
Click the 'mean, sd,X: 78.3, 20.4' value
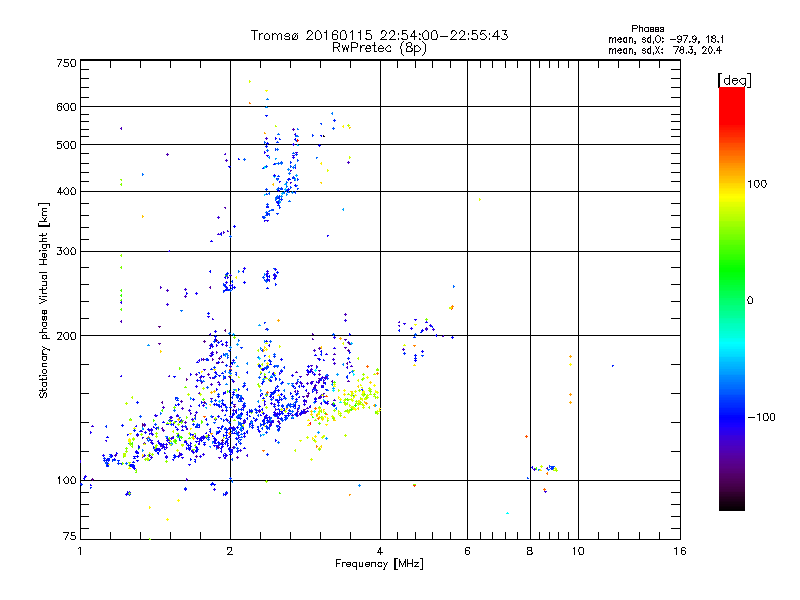point(665,50)
